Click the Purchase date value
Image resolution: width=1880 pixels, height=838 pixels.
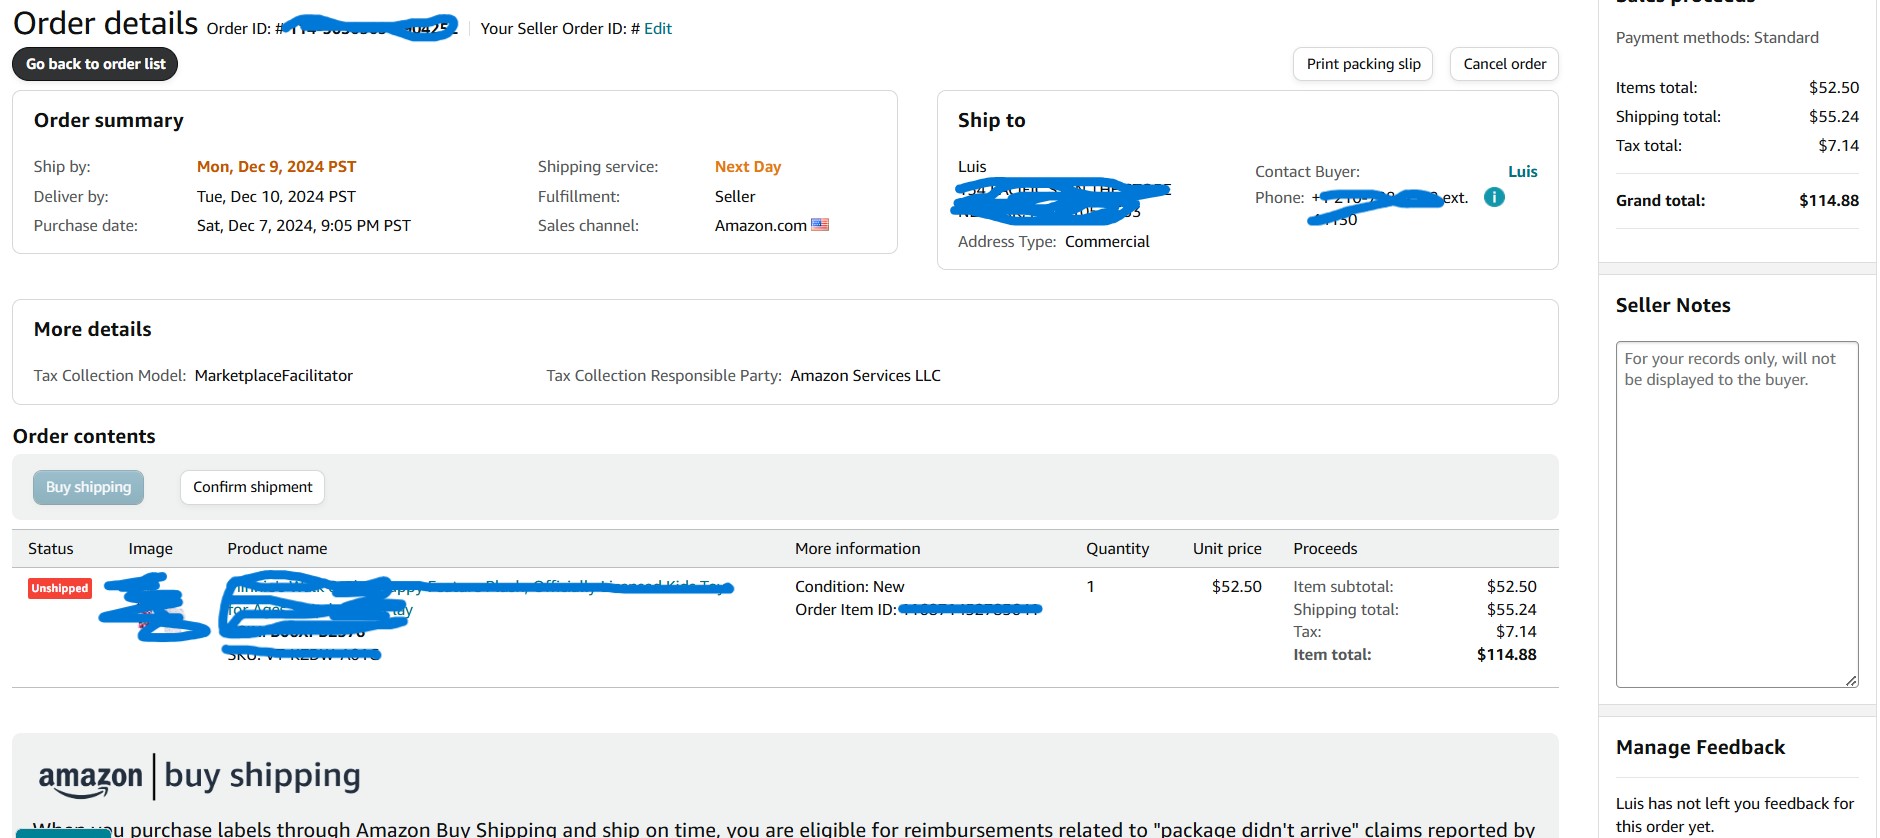pyautogui.click(x=304, y=226)
